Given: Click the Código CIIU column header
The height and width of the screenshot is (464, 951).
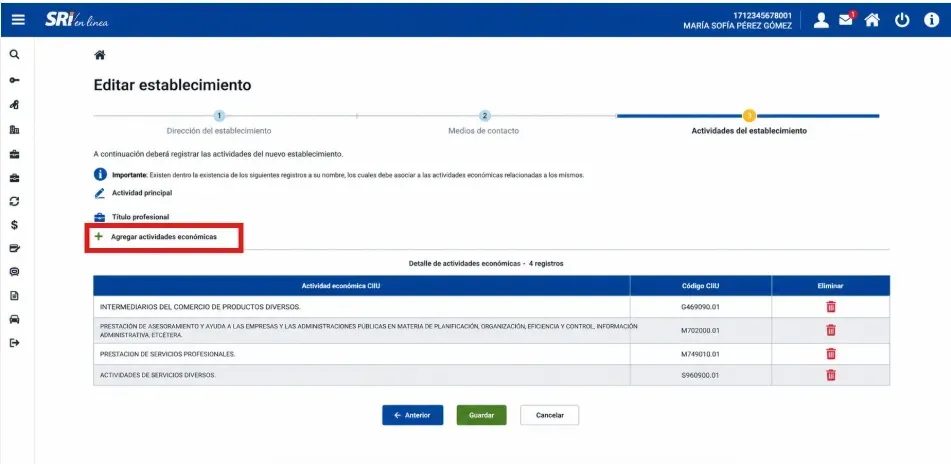Looking at the screenshot, I should click(701, 286).
